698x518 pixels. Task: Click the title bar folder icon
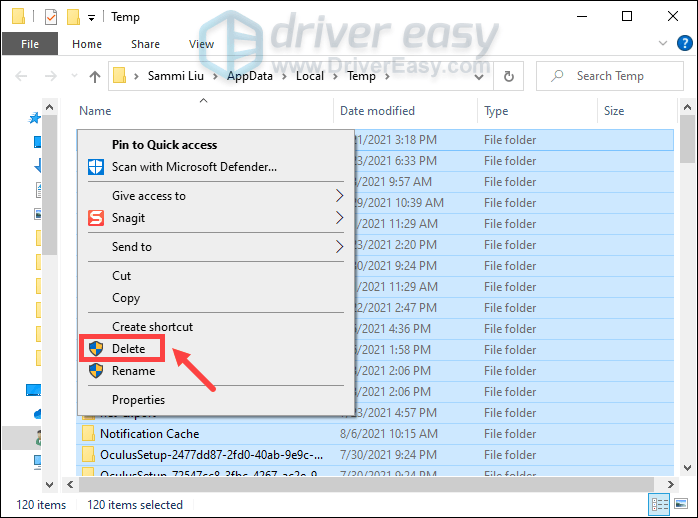click(18, 16)
